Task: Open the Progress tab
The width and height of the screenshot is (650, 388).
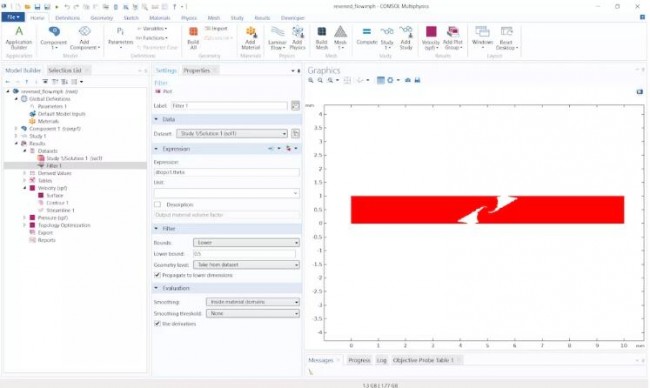Action: (x=359, y=360)
